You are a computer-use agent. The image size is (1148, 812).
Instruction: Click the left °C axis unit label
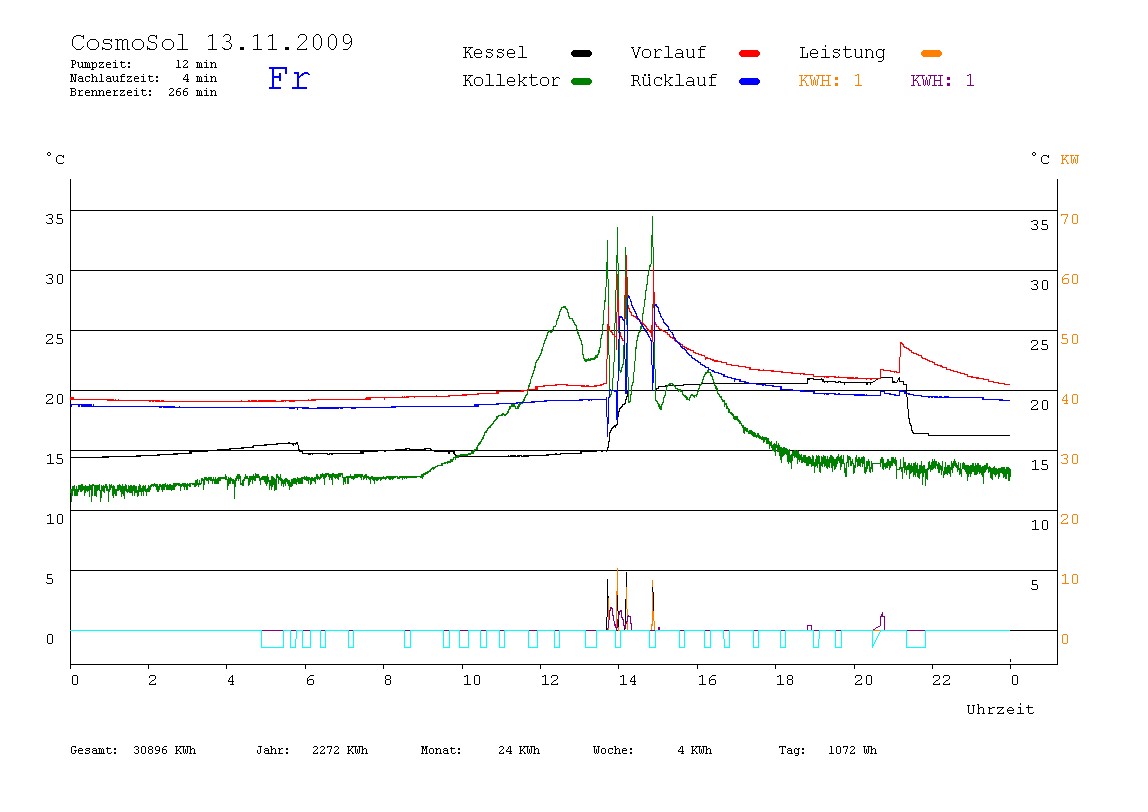pos(56,159)
